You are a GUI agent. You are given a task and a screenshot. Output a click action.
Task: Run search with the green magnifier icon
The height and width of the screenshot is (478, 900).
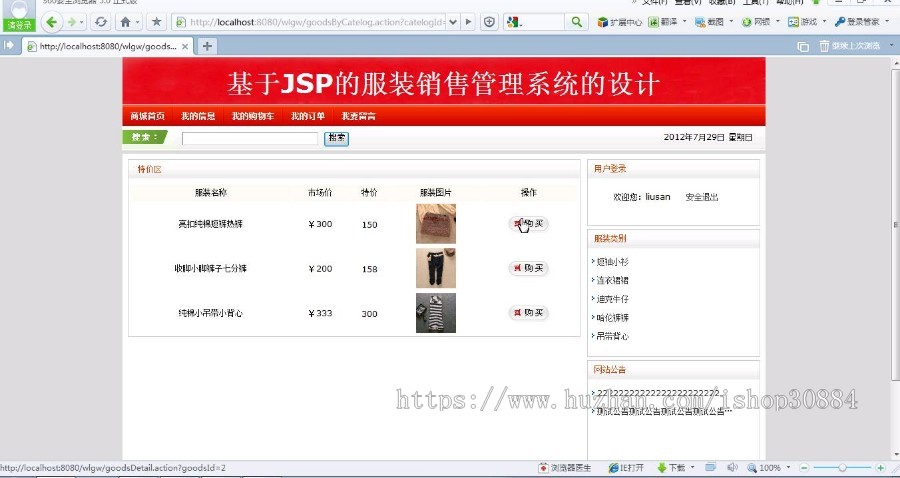pos(576,22)
